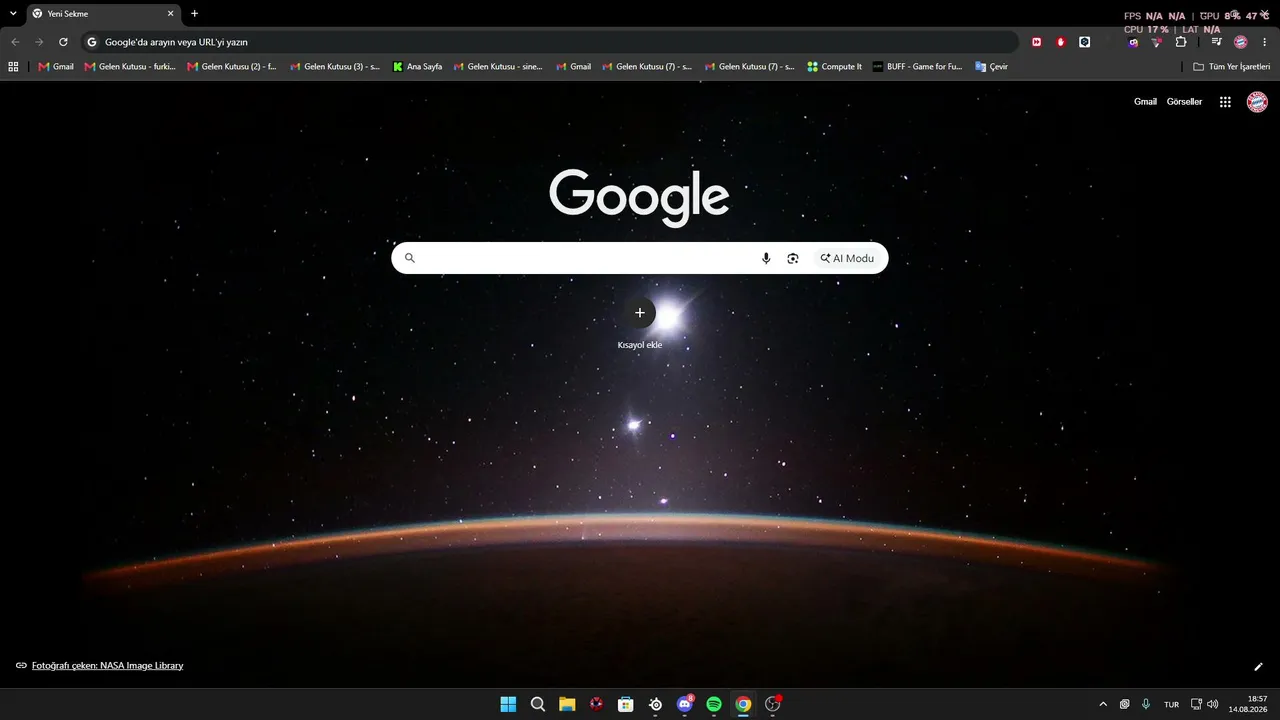The height and width of the screenshot is (720, 1280).
Task: Click the red hand blocker extension icon
Action: pos(1061,42)
